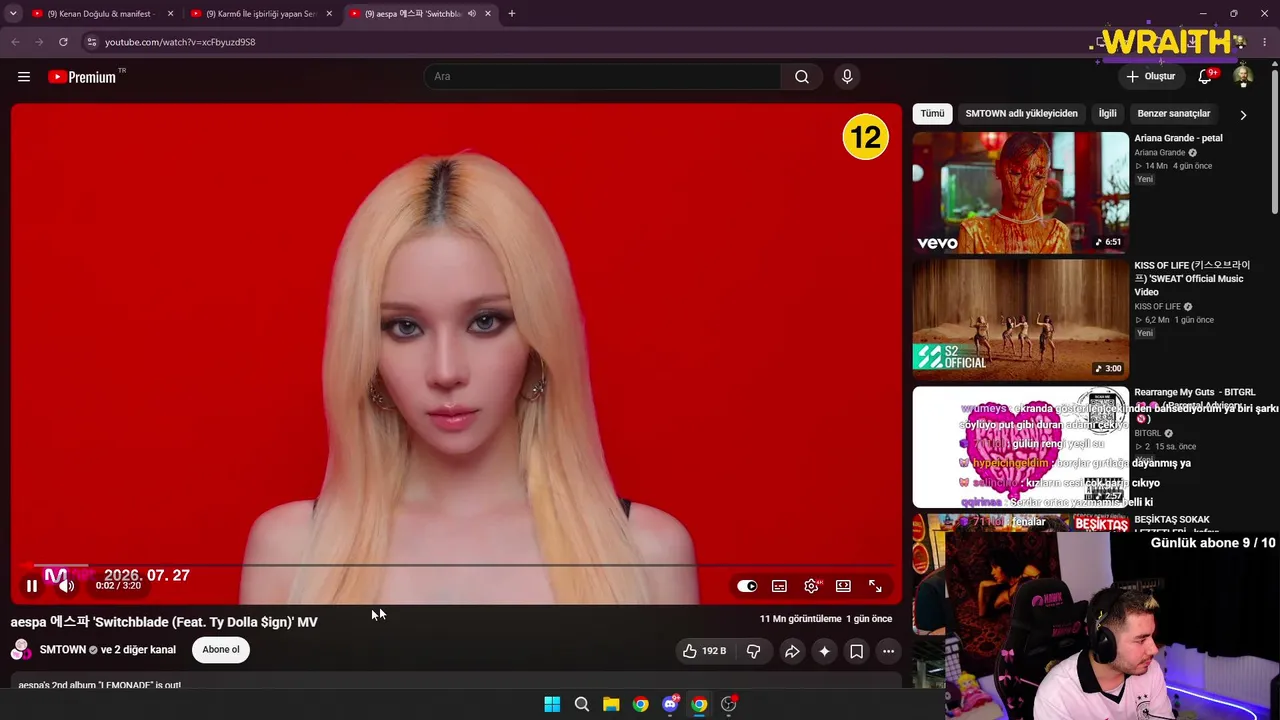This screenshot has height=720, width=1280.
Task: Open a new browser tab
Action: [x=512, y=14]
